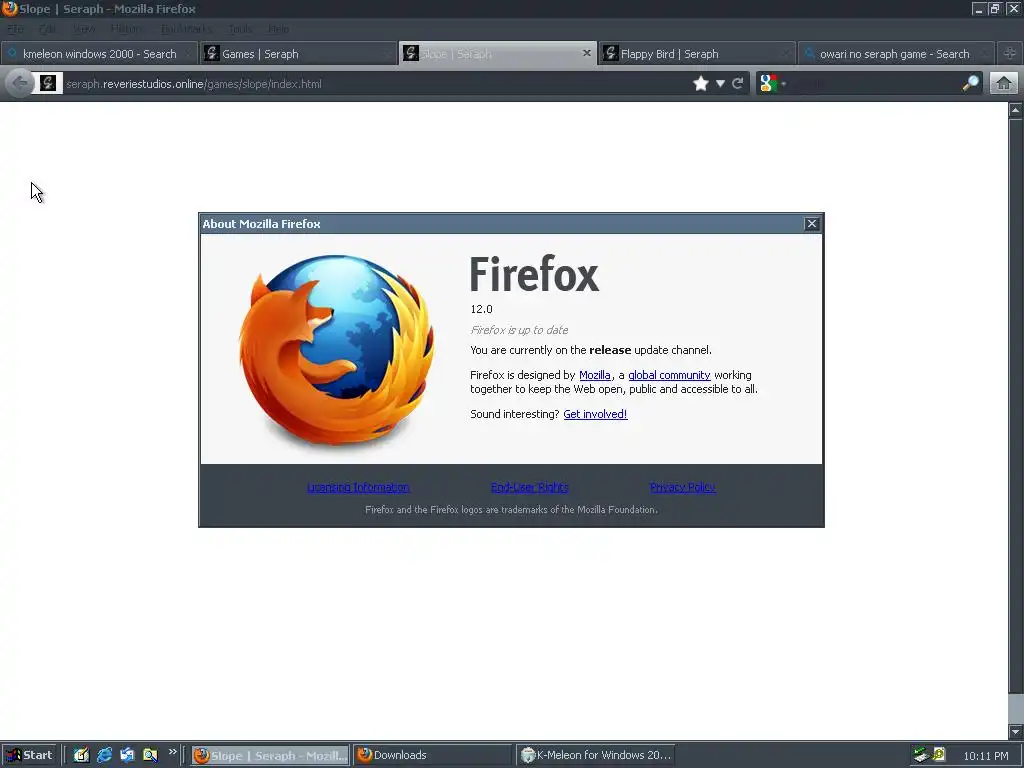Launch Internet Explorer from quick launch

[104, 755]
